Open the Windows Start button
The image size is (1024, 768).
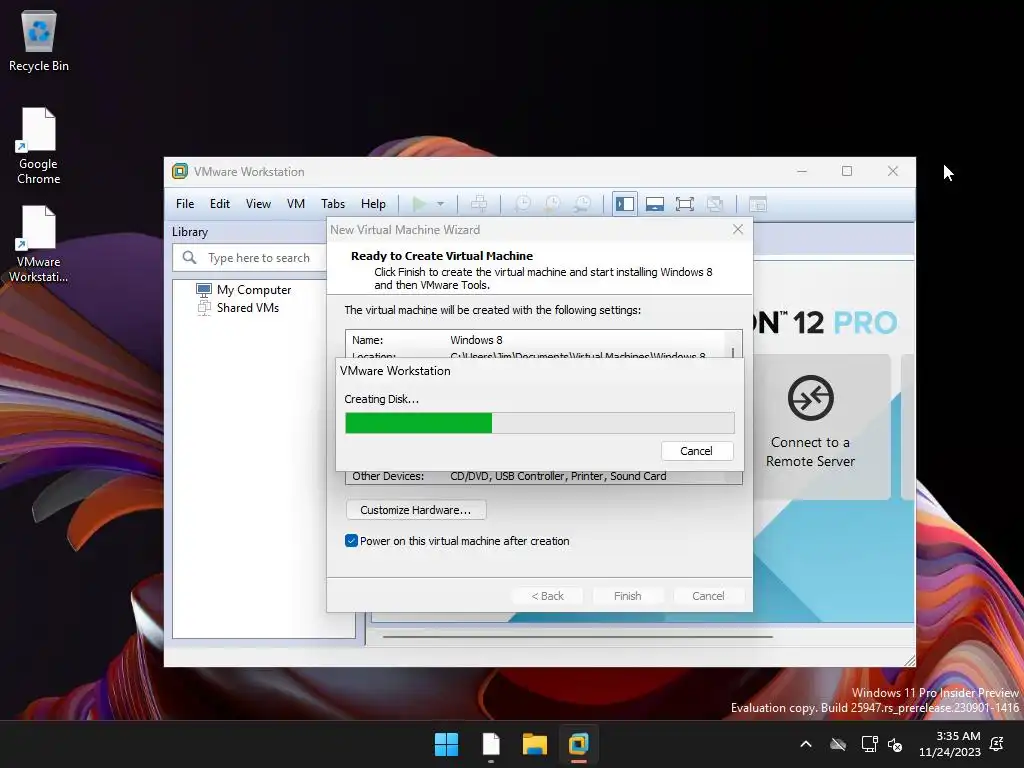tap(447, 744)
